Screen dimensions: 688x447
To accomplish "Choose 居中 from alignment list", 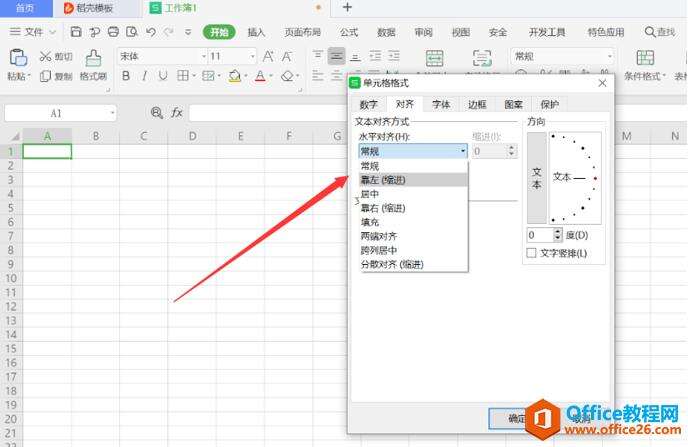I will 413,194.
